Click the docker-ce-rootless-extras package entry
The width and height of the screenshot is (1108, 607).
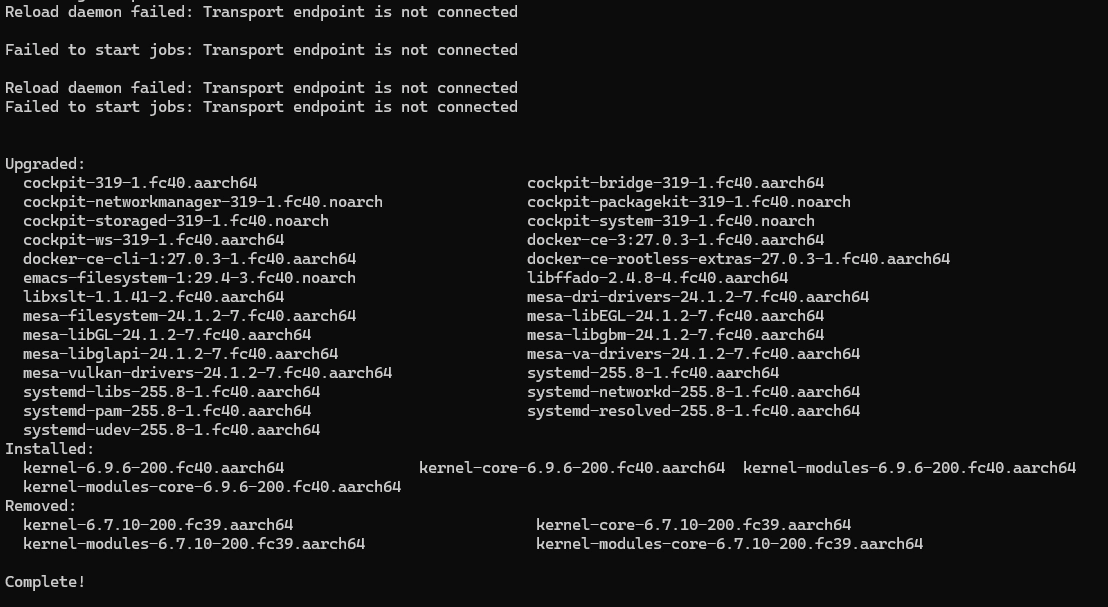point(738,259)
